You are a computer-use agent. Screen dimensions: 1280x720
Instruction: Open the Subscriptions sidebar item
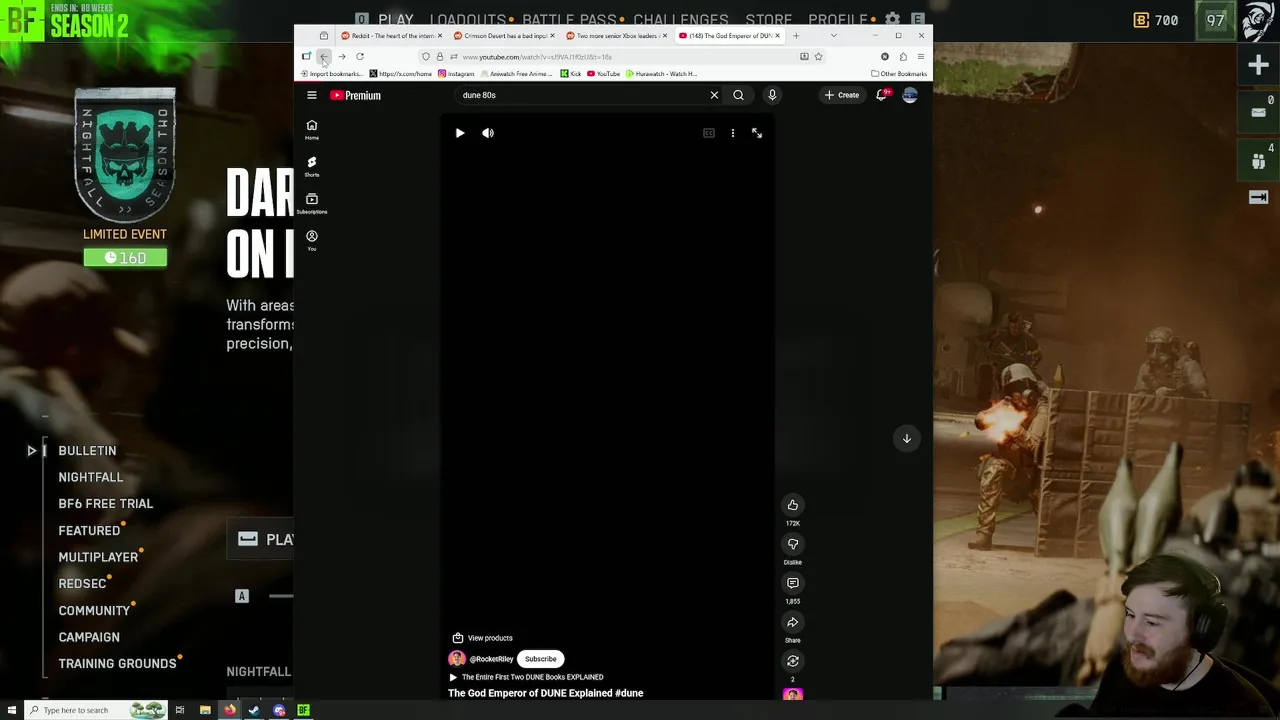312,204
